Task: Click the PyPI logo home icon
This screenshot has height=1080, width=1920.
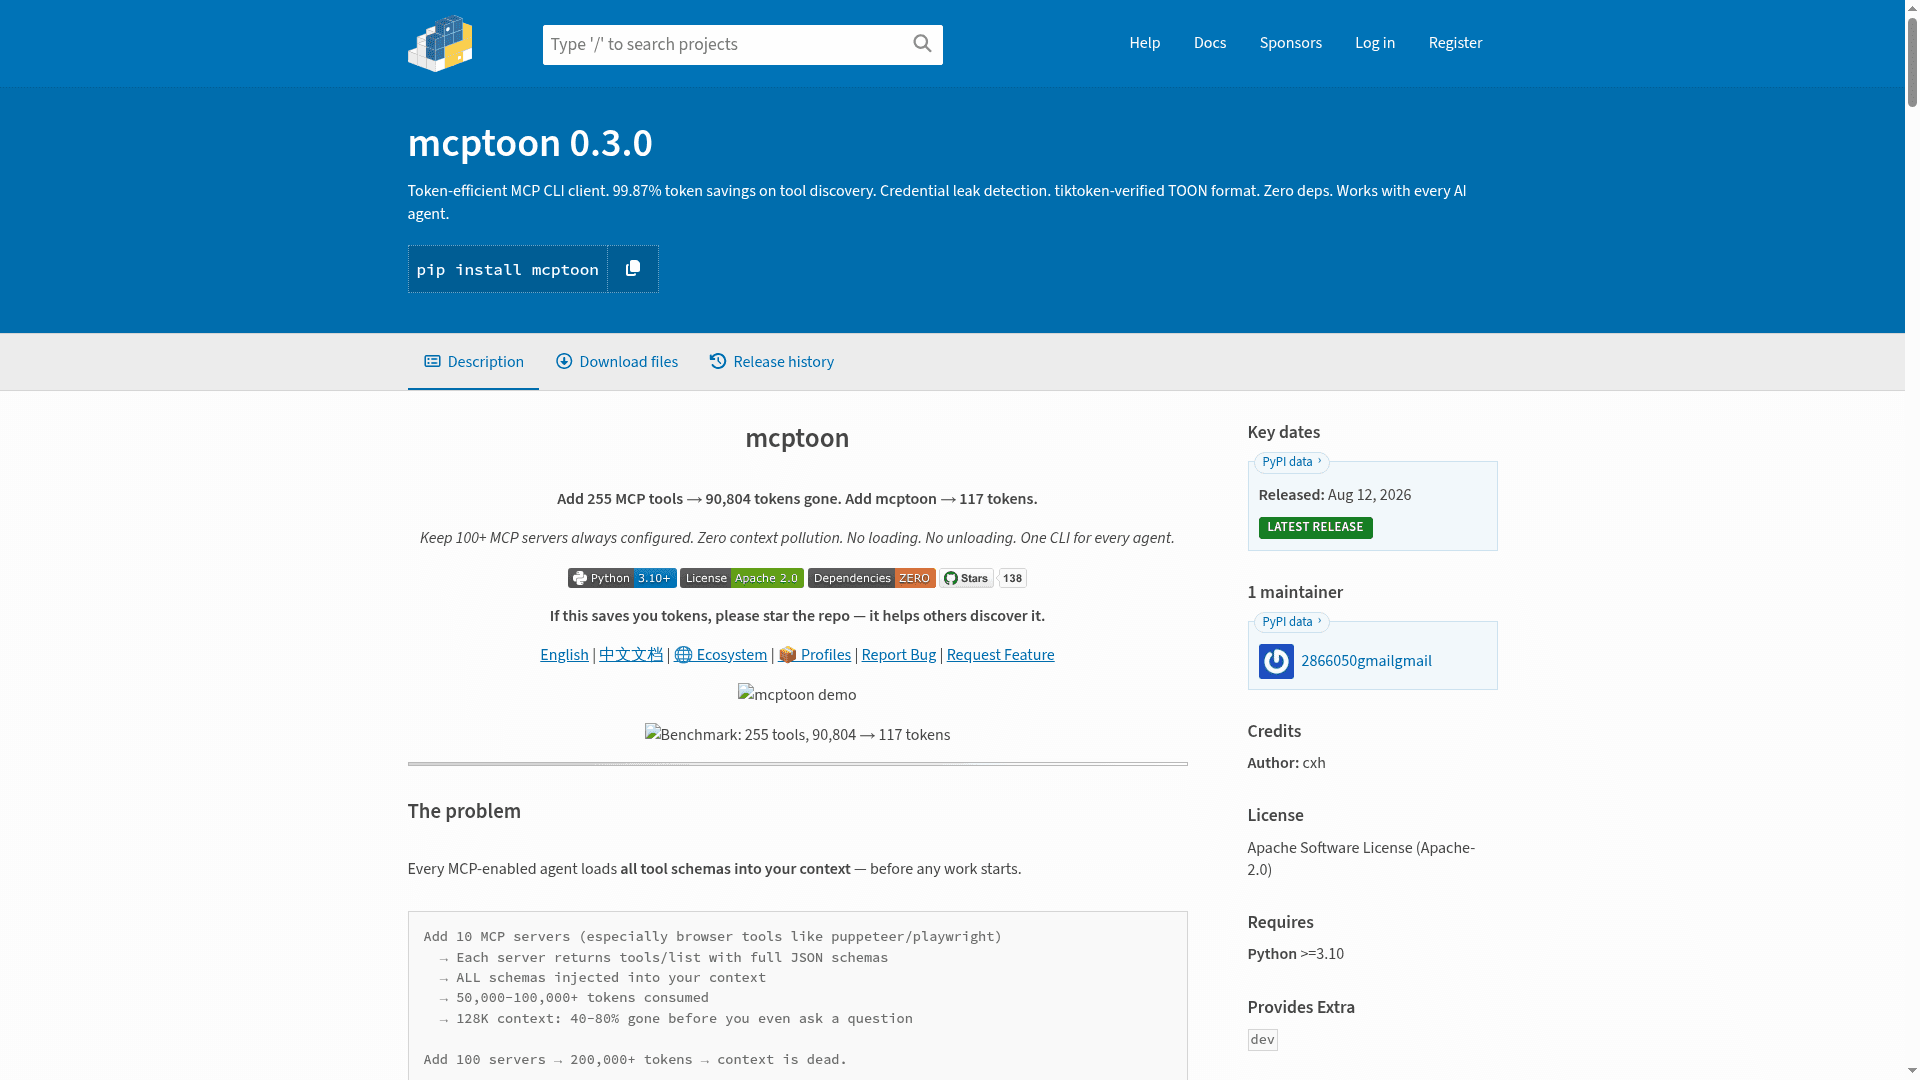Action: coord(440,43)
